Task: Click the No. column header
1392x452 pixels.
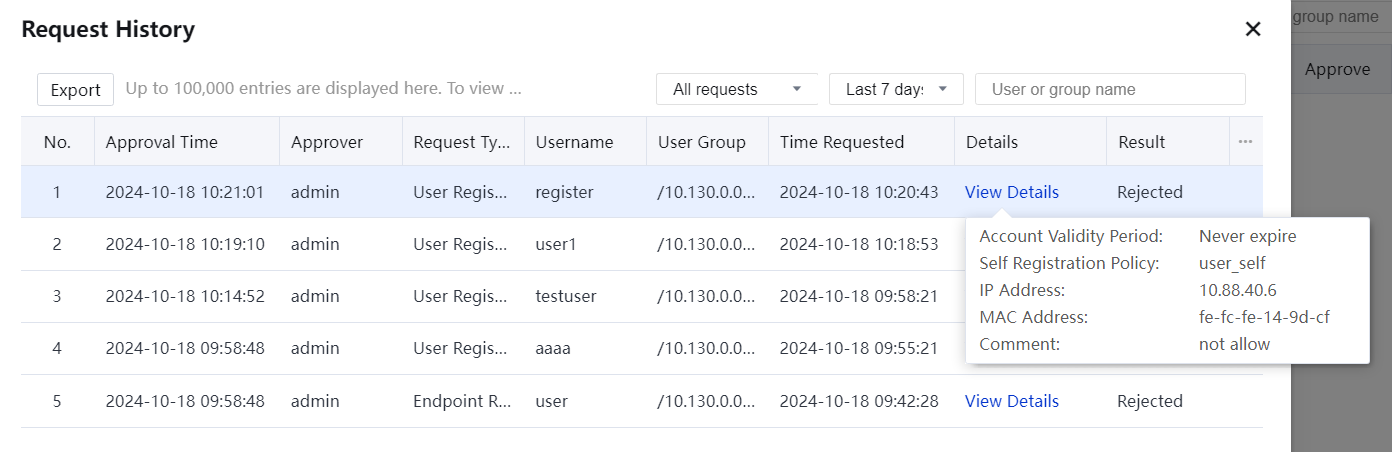Action: coord(57,142)
